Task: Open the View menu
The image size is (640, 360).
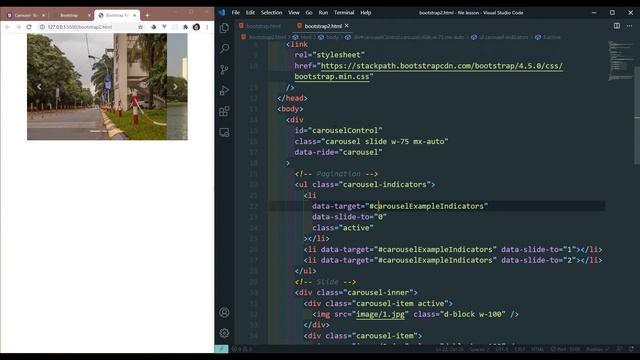Action: [x=293, y=13]
